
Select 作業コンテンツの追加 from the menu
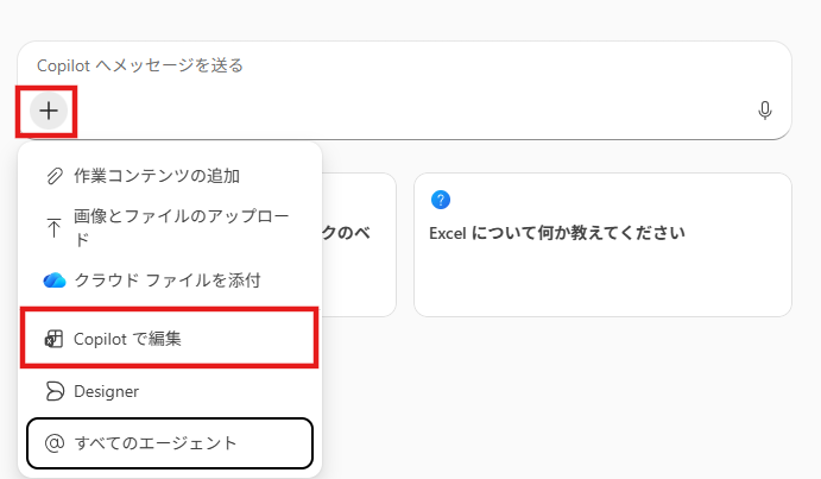(x=157, y=176)
